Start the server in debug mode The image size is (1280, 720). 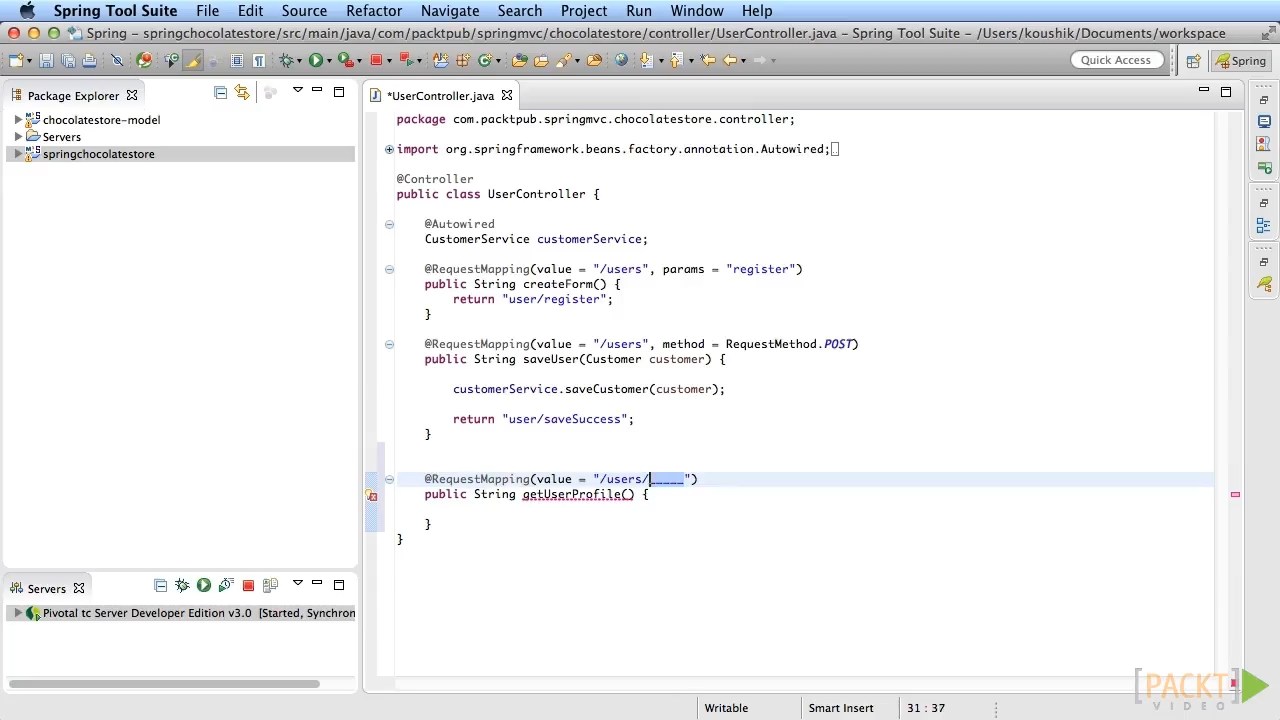click(x=182, y=586)
